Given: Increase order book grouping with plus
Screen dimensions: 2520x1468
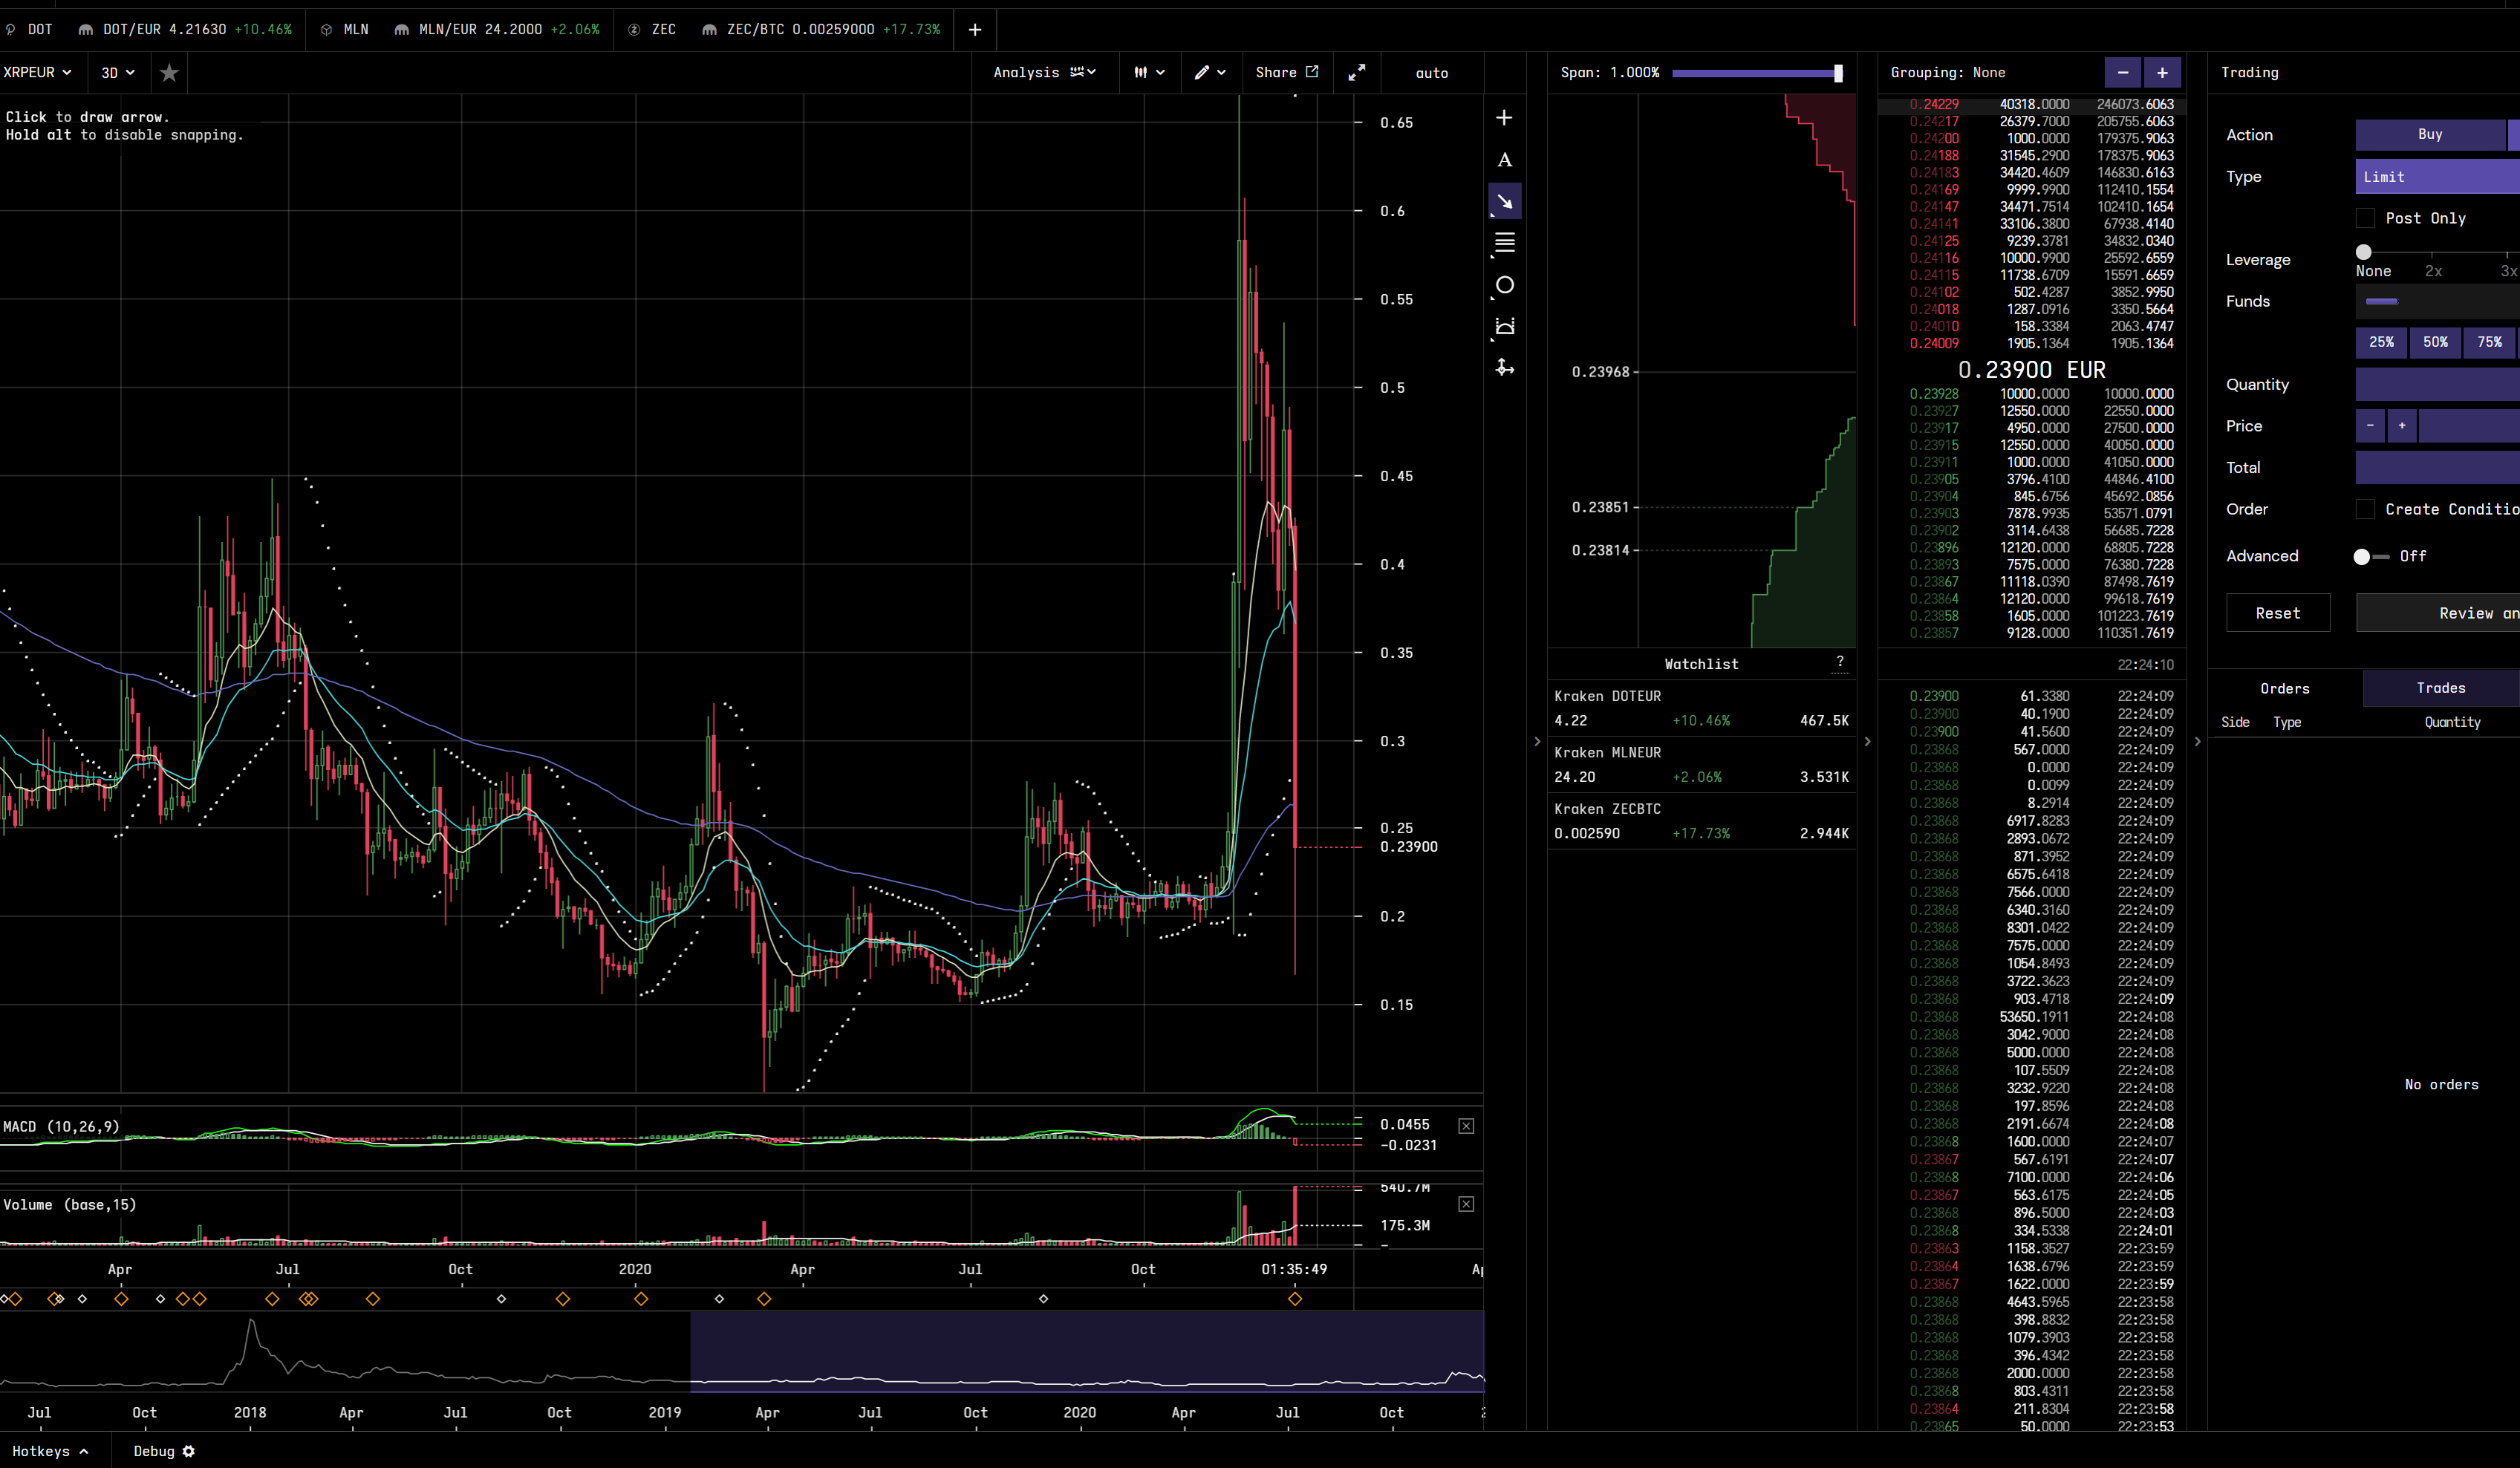Looking at the screenshot, I should (x=2162, y=72).
